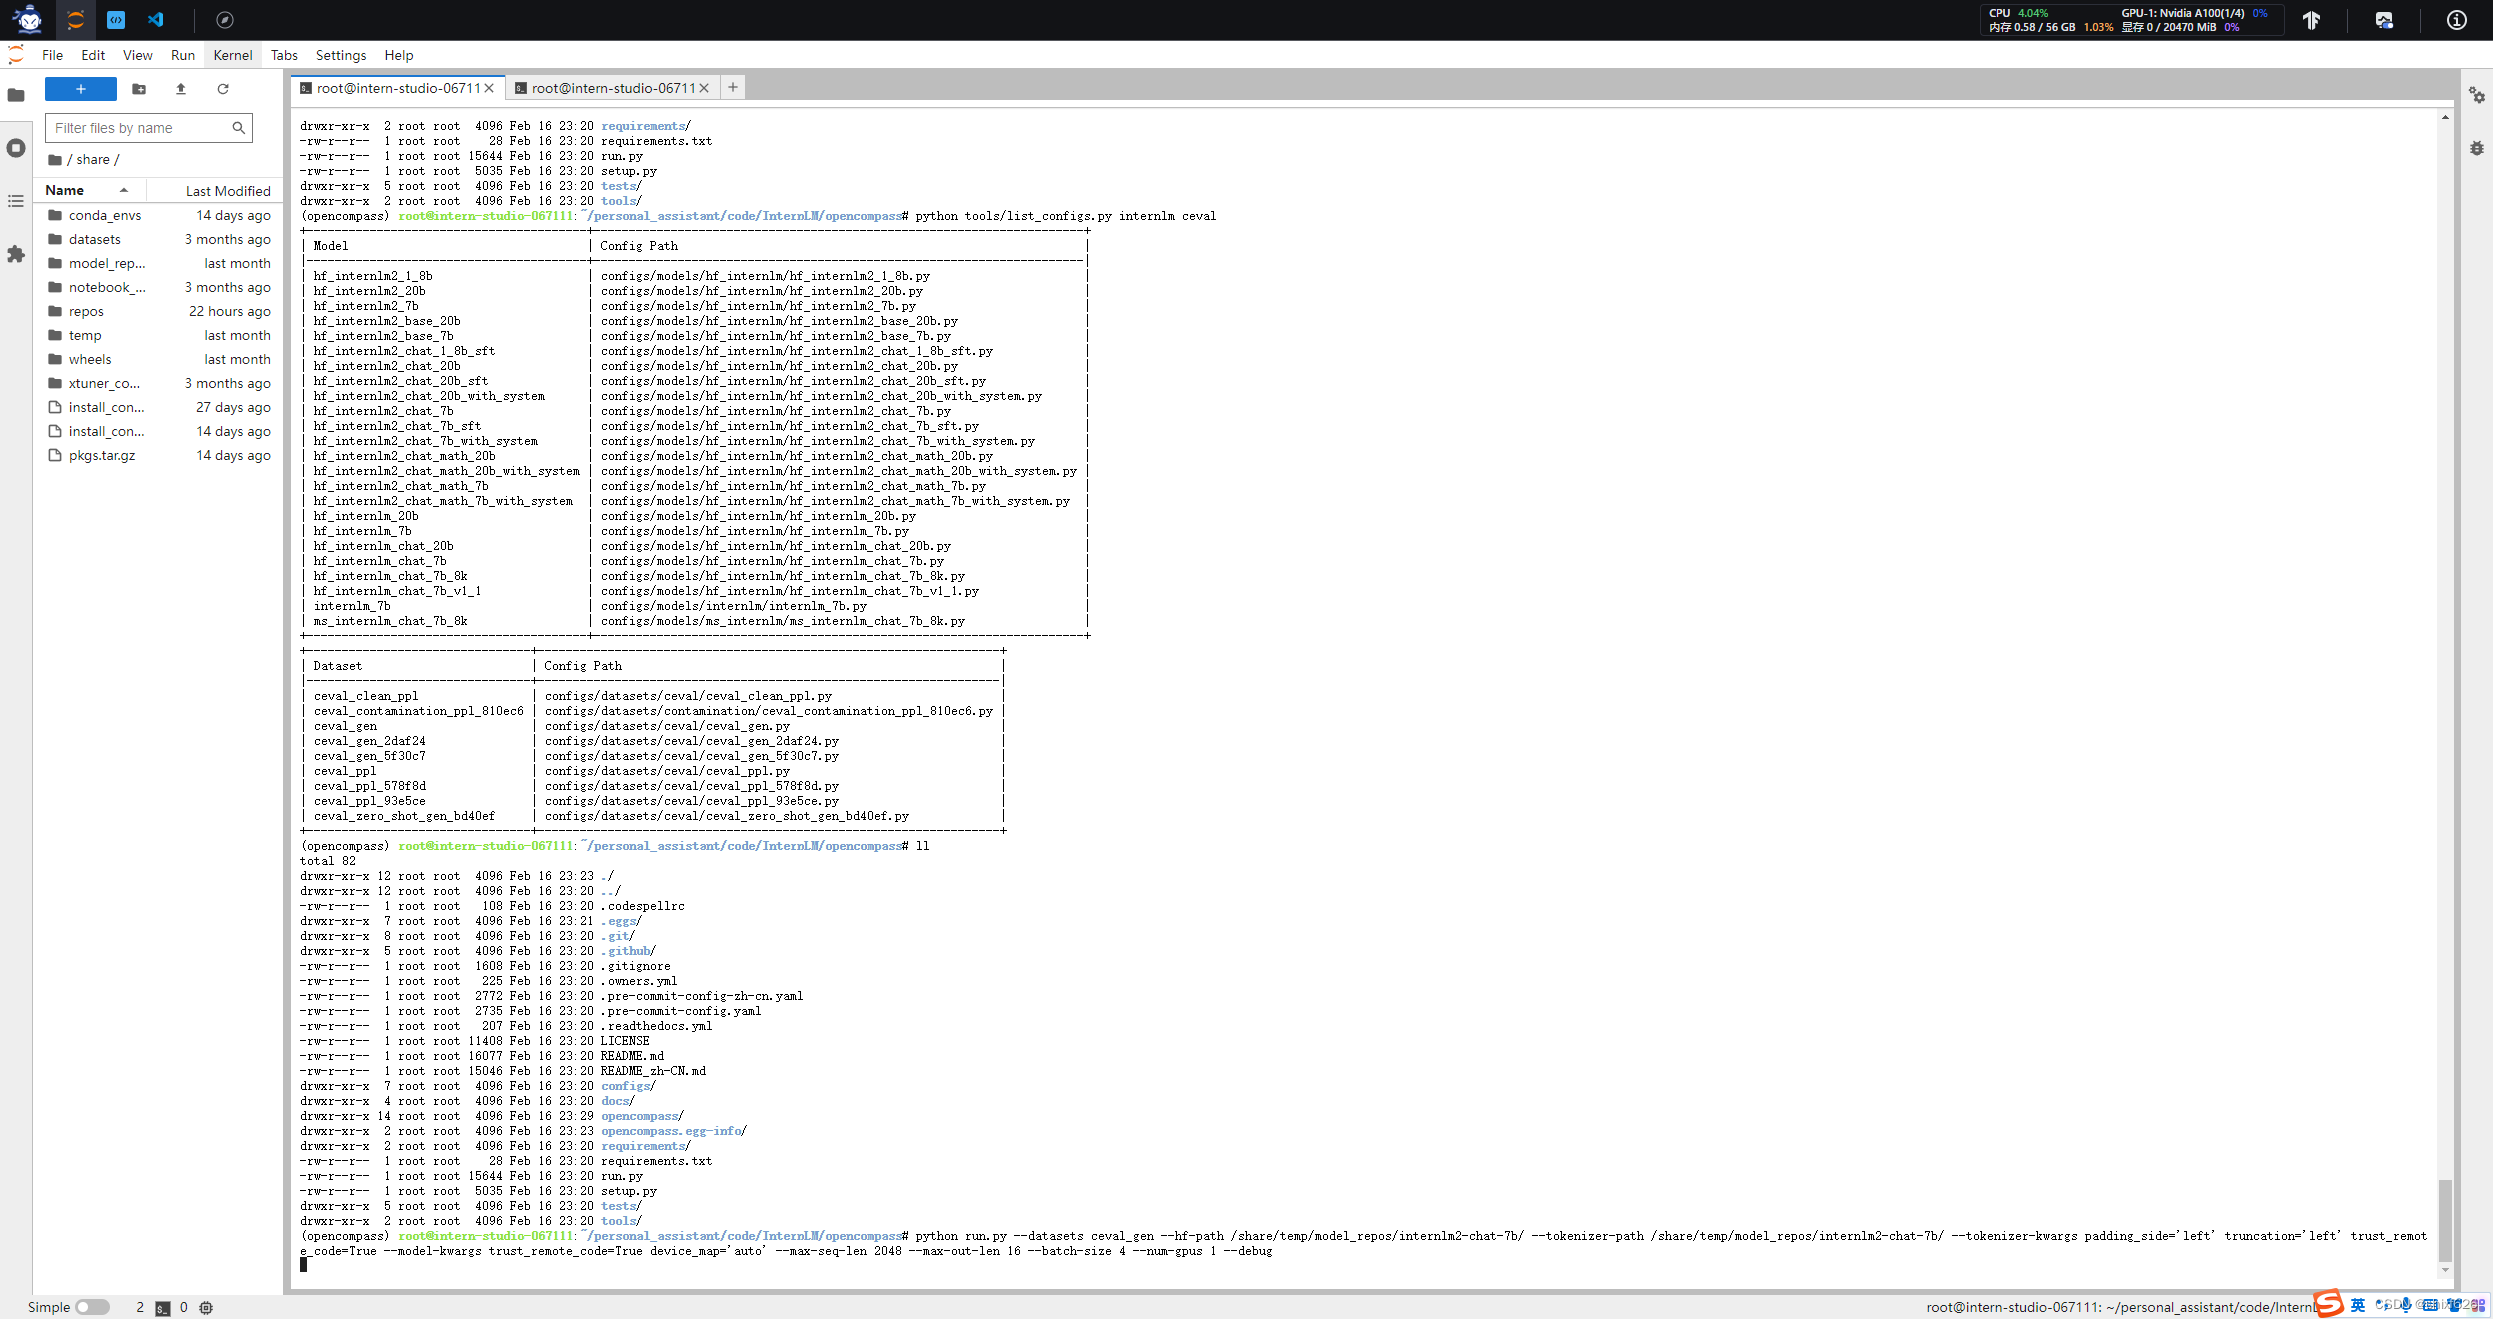This screenshot has height=1319, width=2493.
Task: Click the Name column sort chevron
Action: (x=124, y=190)
